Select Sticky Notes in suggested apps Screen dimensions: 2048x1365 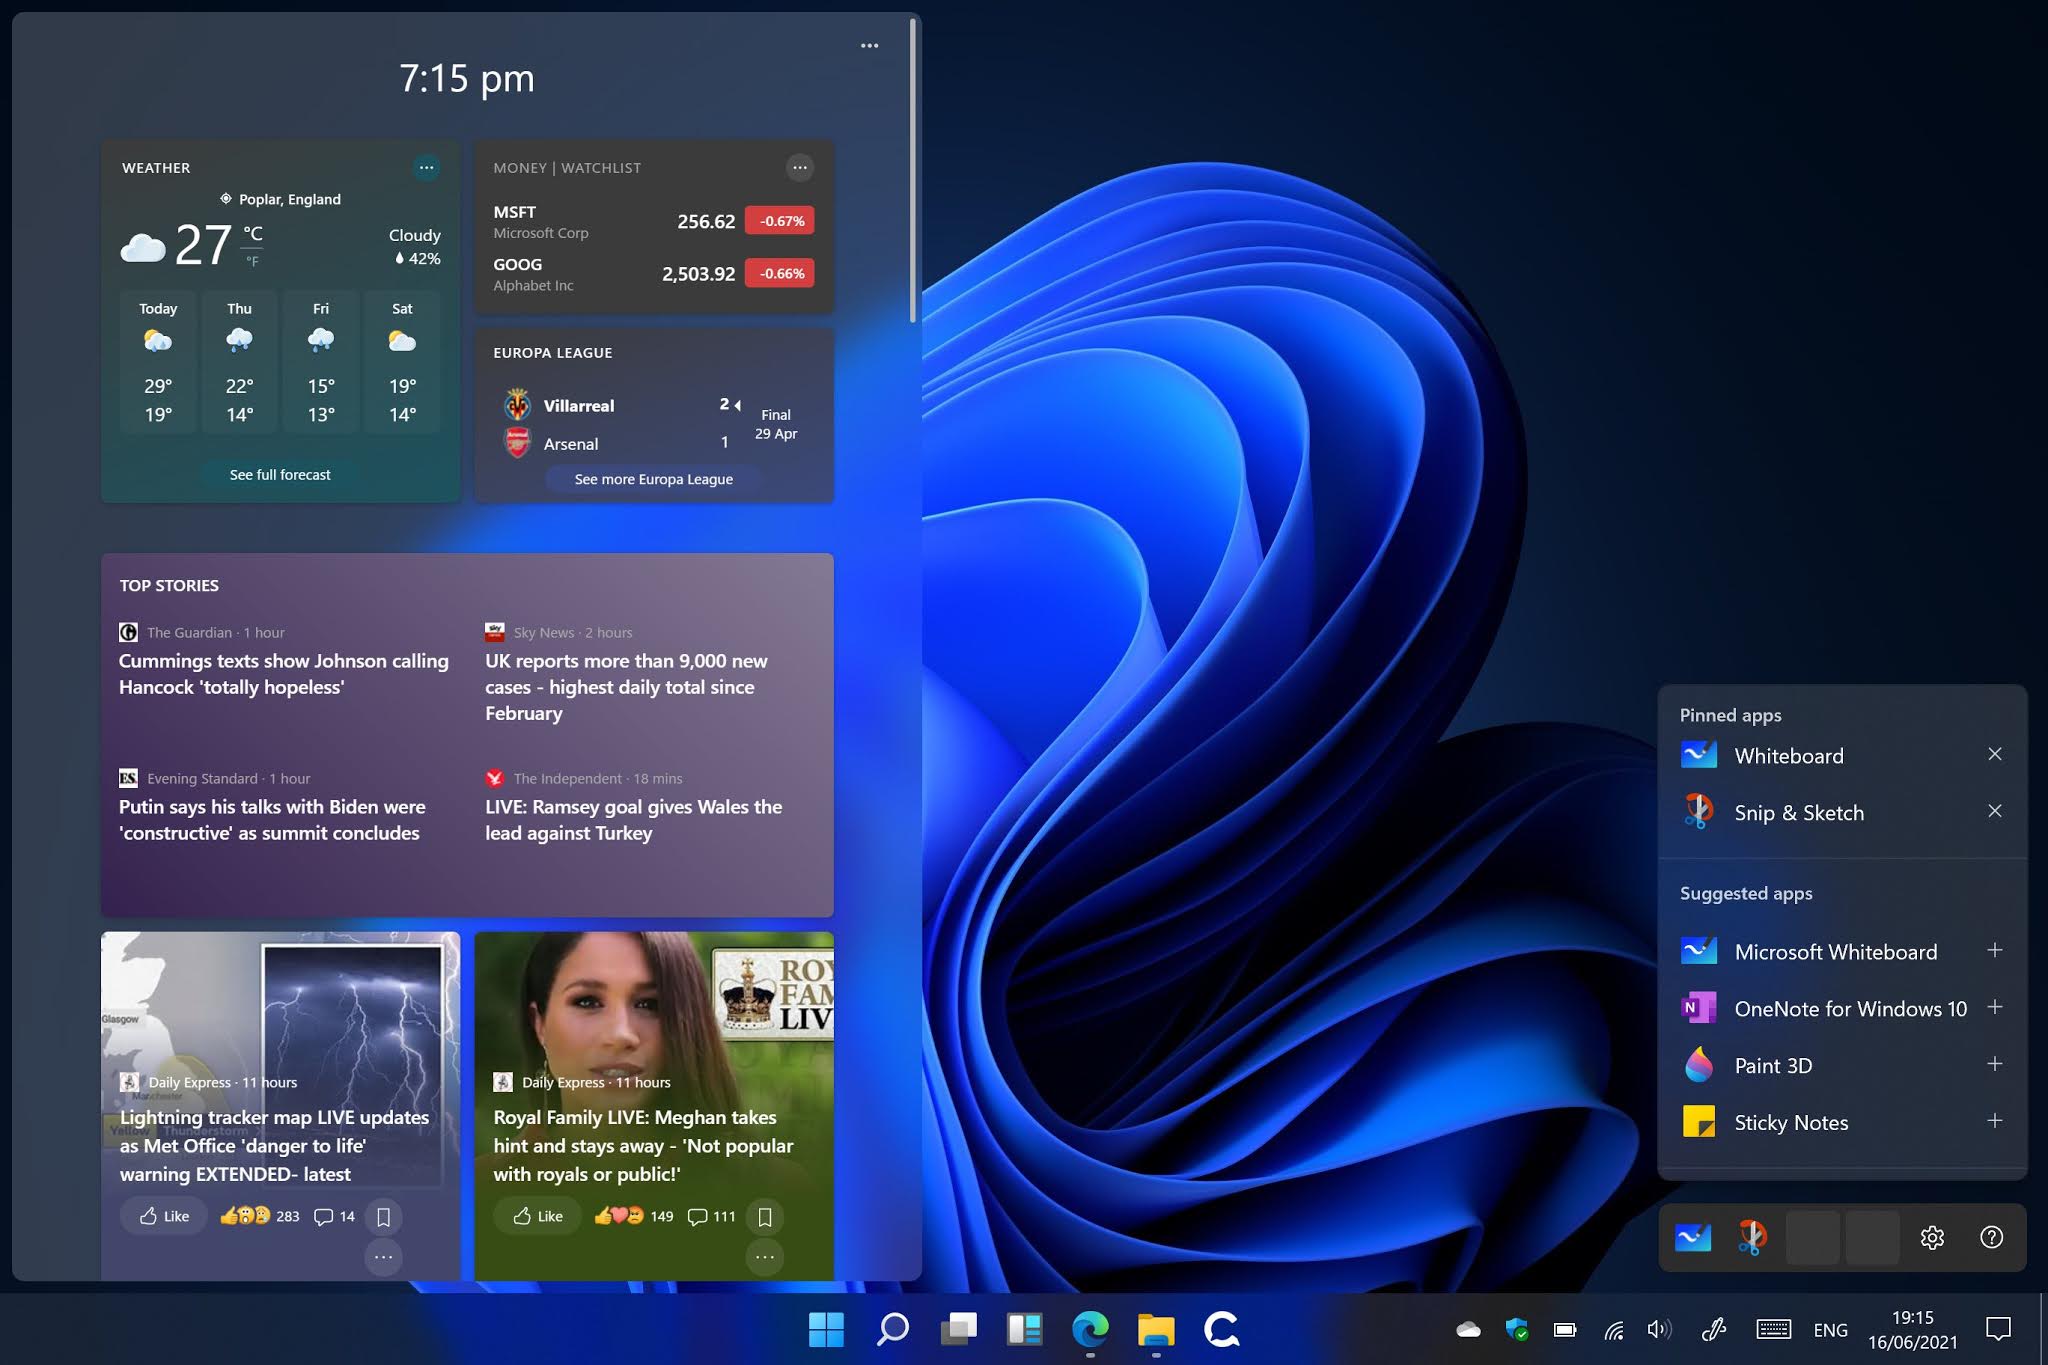point(1790,1122)
